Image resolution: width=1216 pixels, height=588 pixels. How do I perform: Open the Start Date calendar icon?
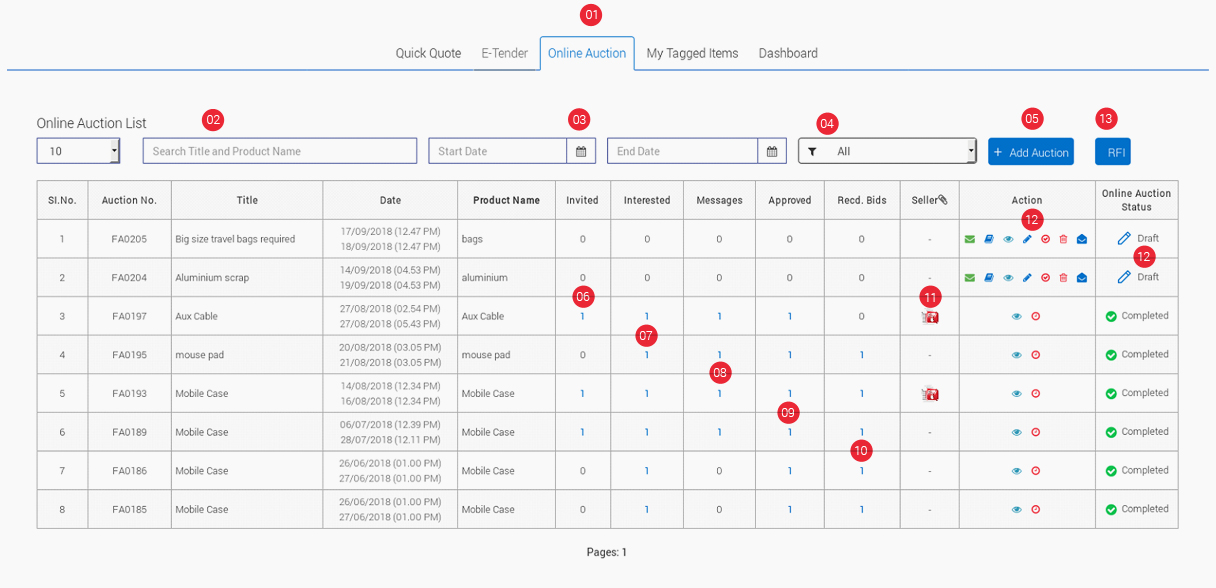point(581,151)
